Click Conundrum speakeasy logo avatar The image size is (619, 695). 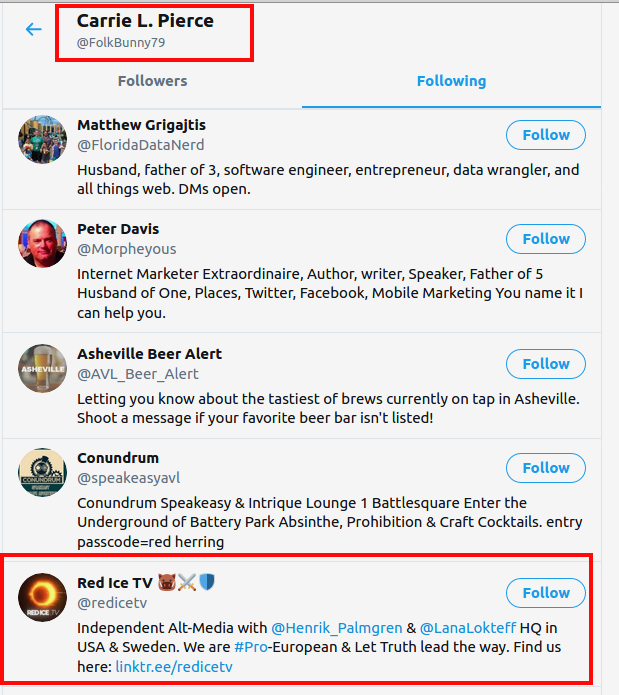coord(42,472)
